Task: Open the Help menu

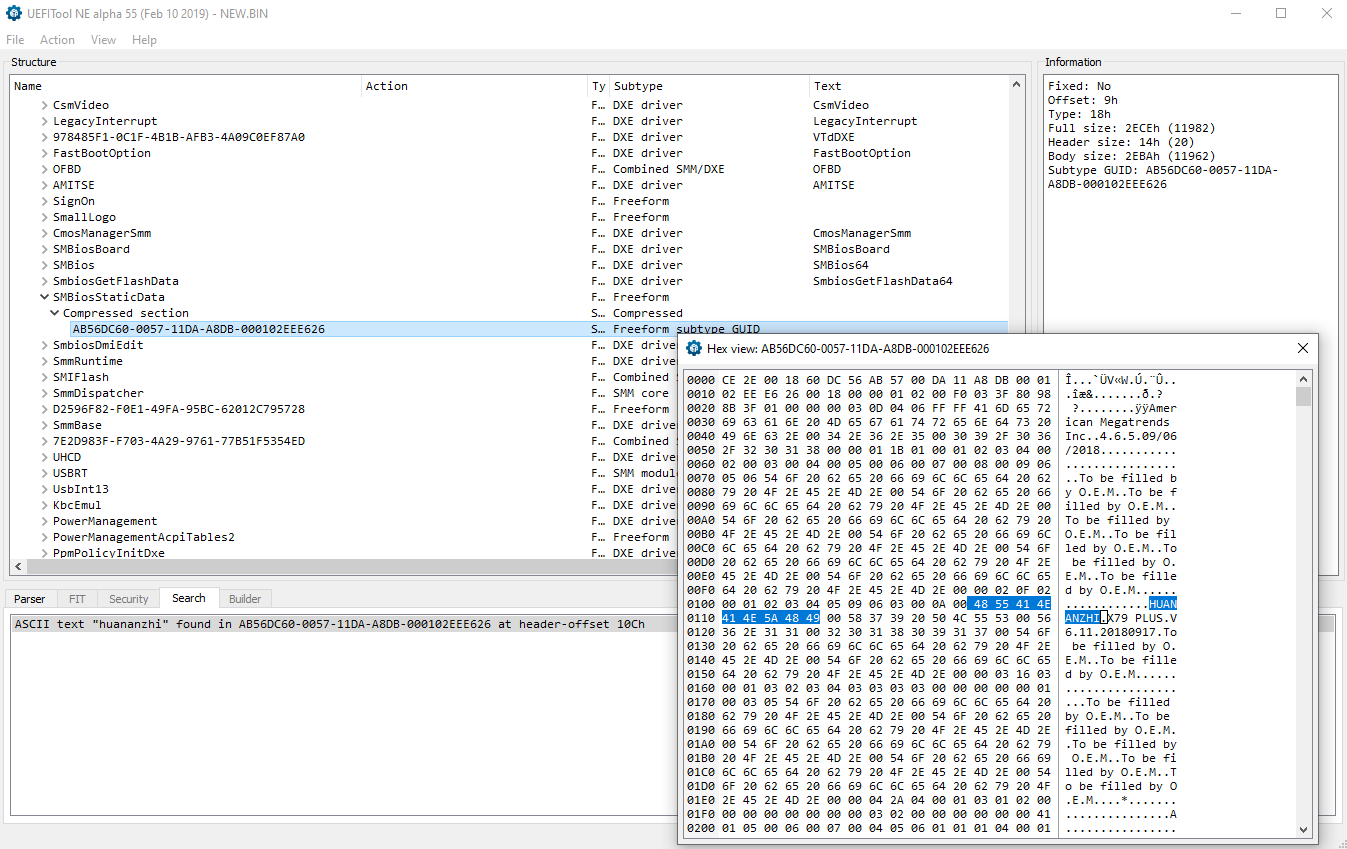Action: 145,40
